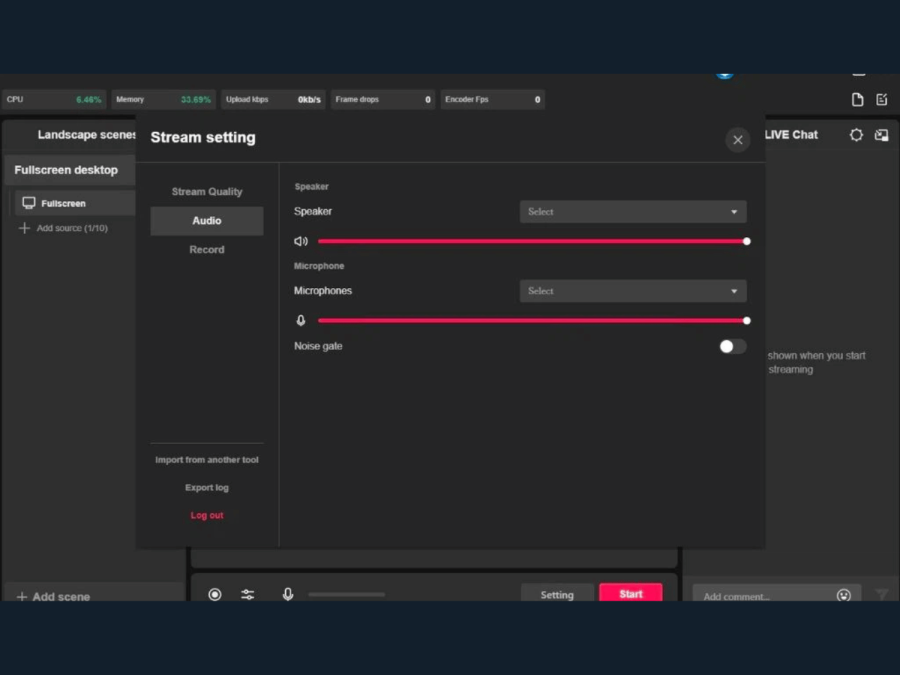
Task: Click the Encoder Fps indicator
Action: 492,99
